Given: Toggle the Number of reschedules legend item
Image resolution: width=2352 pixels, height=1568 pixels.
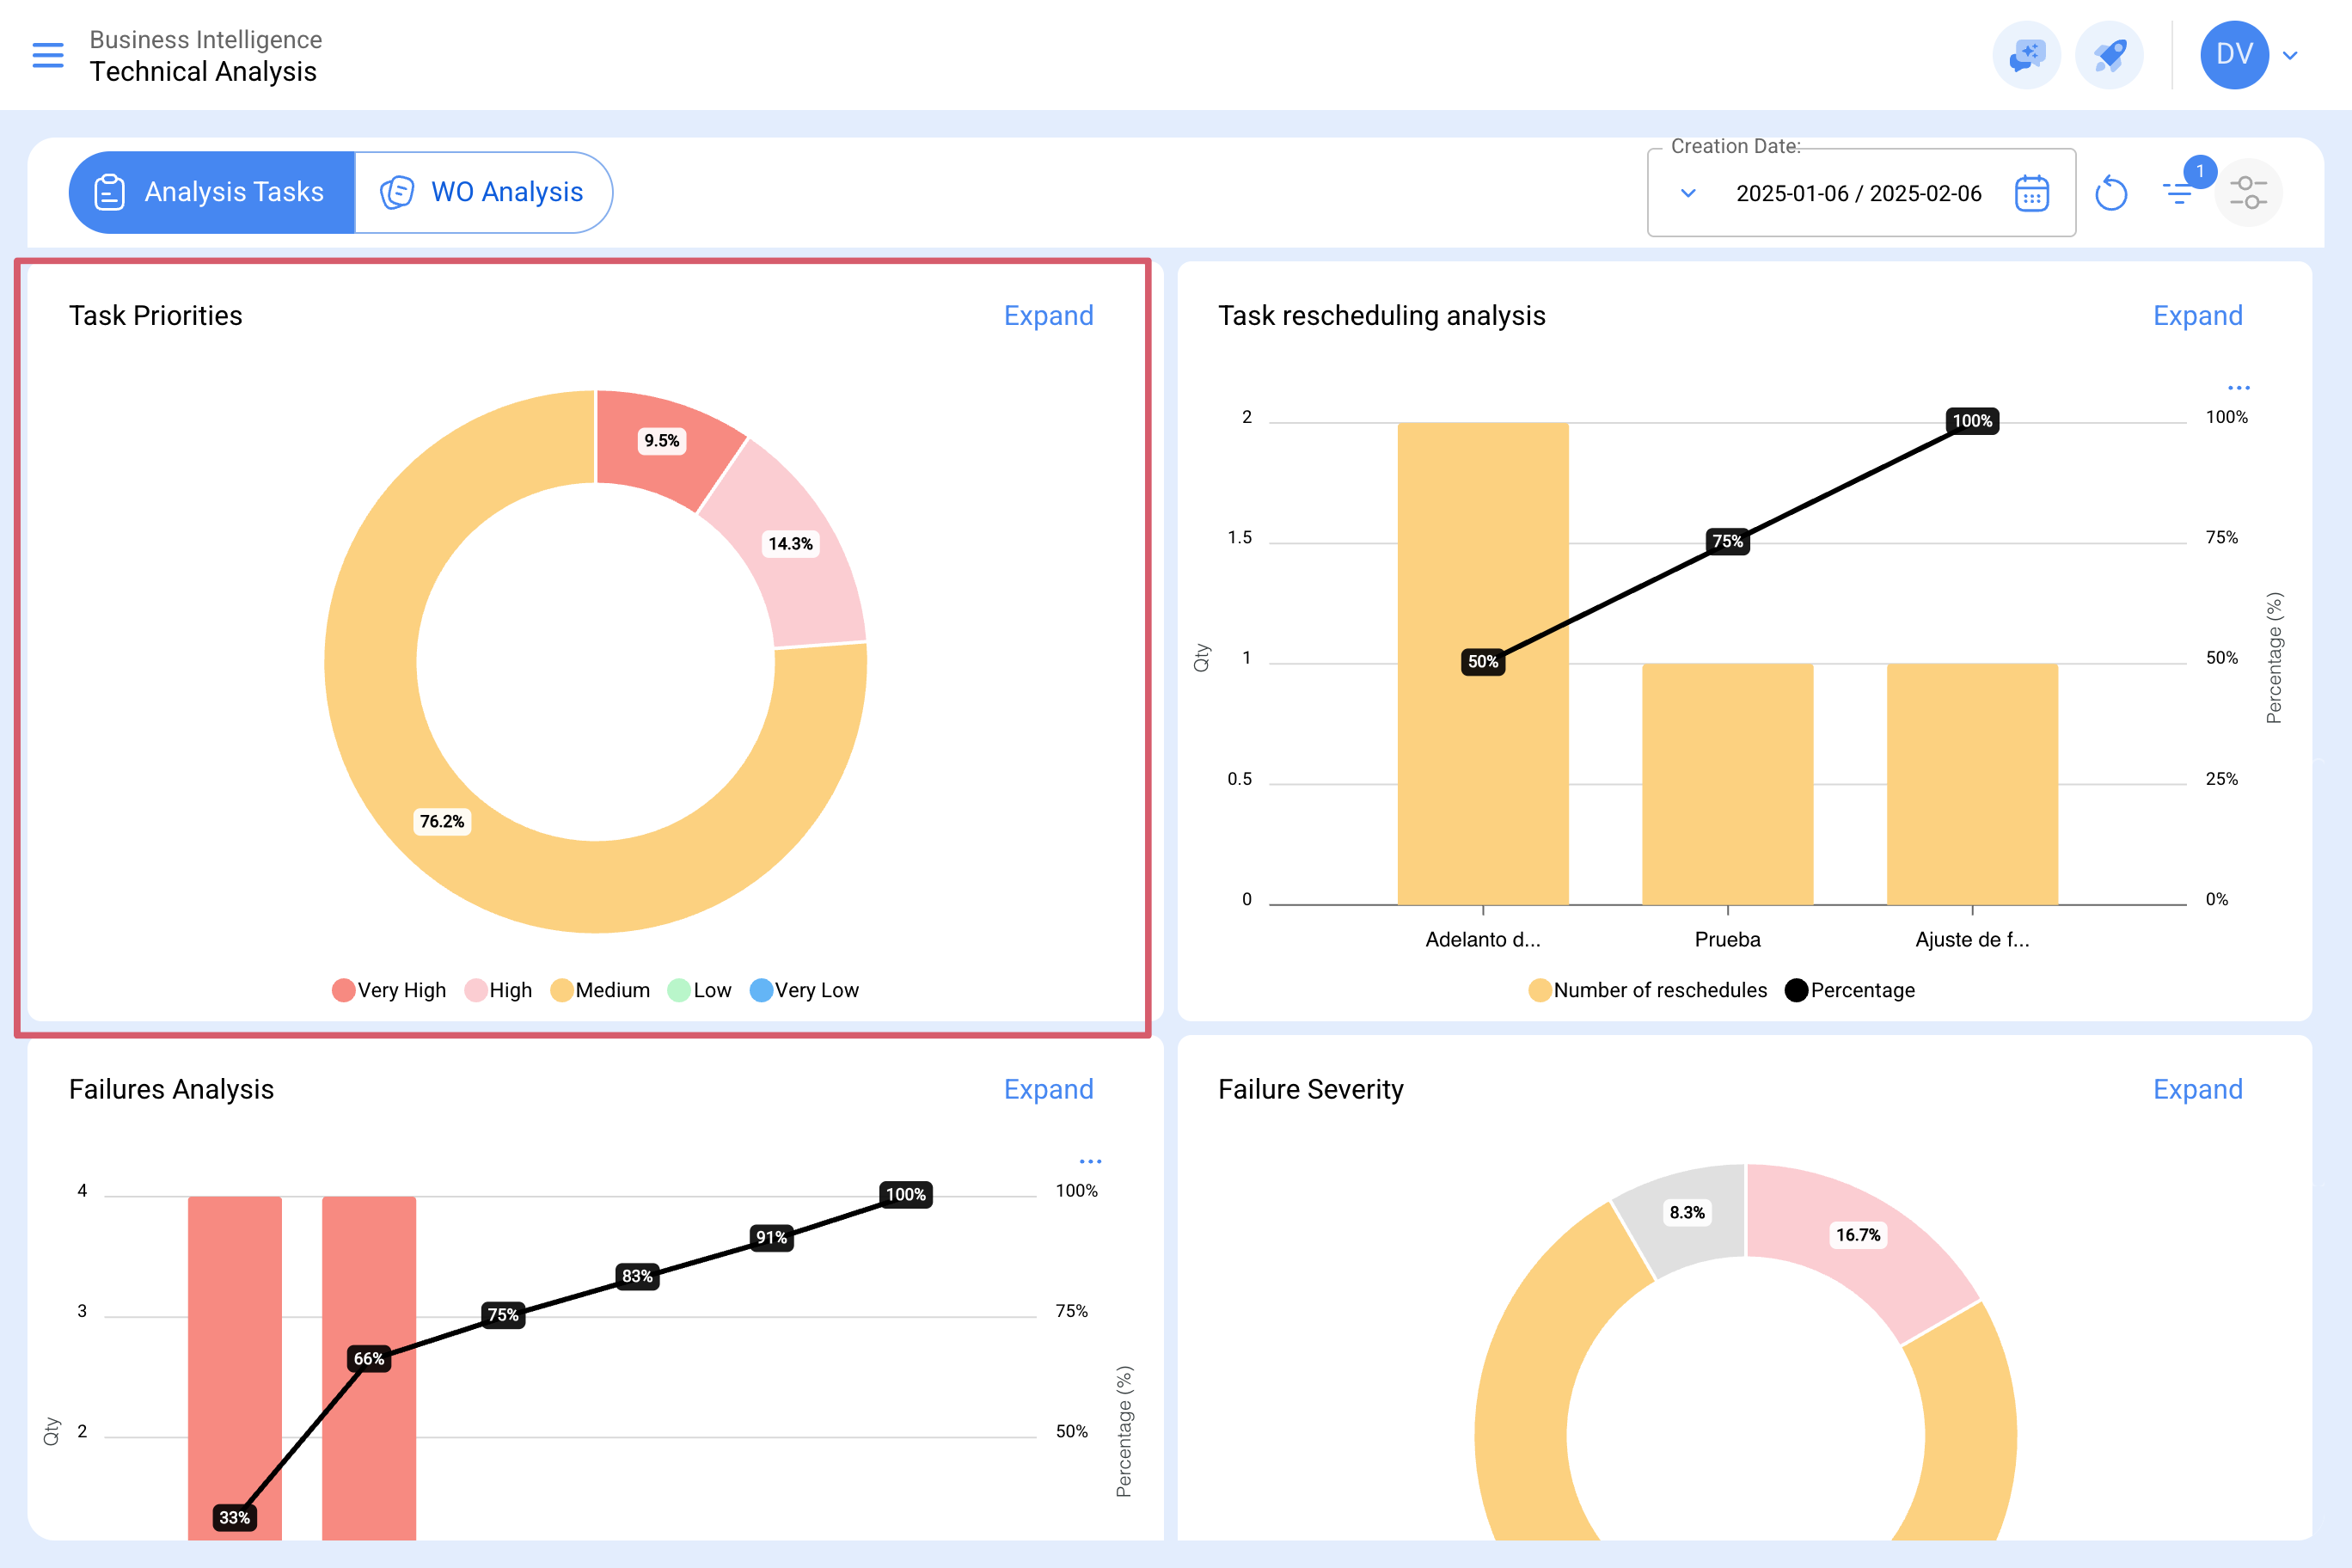Looking at the screenshot, I should pyautogui.click(x=1648, y=990).
